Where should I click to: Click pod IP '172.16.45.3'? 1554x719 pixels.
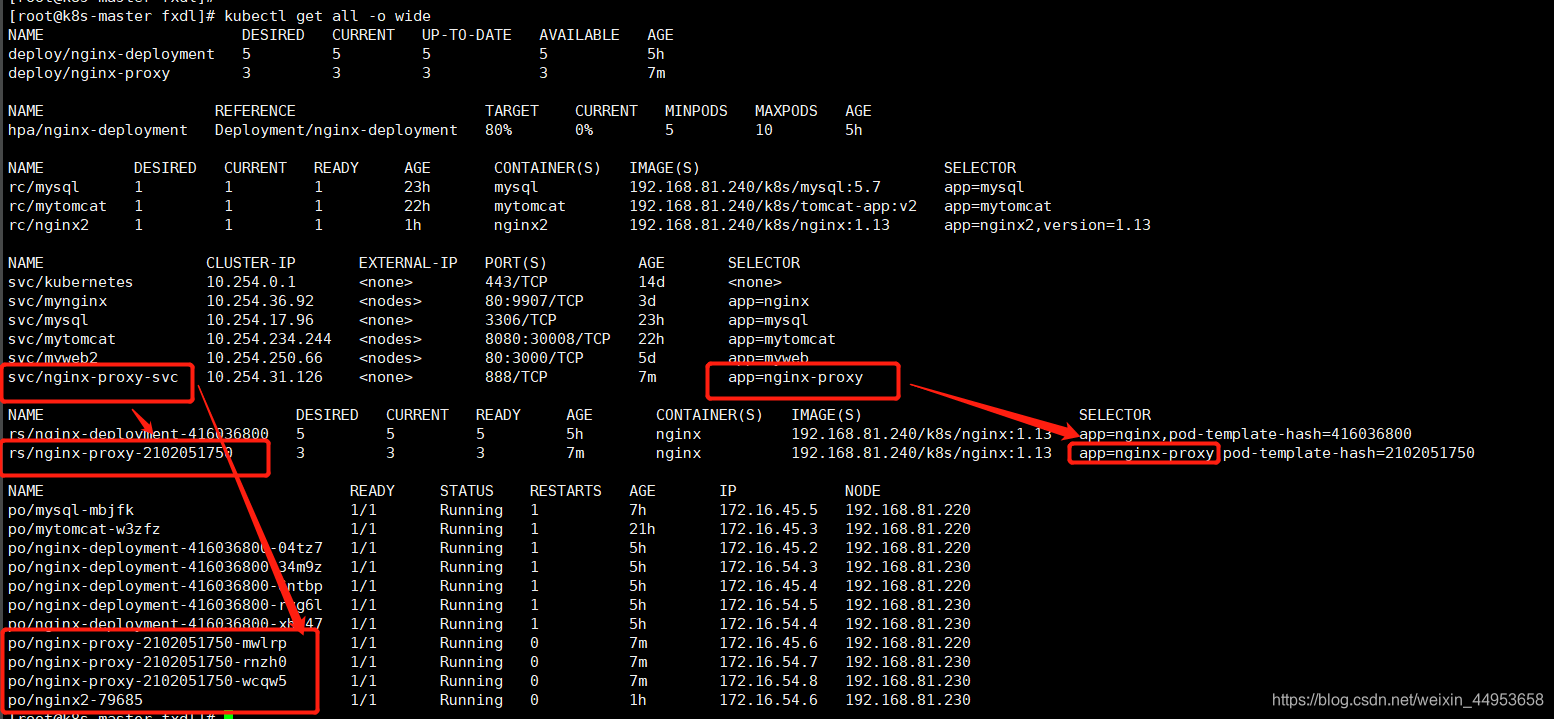768,529
